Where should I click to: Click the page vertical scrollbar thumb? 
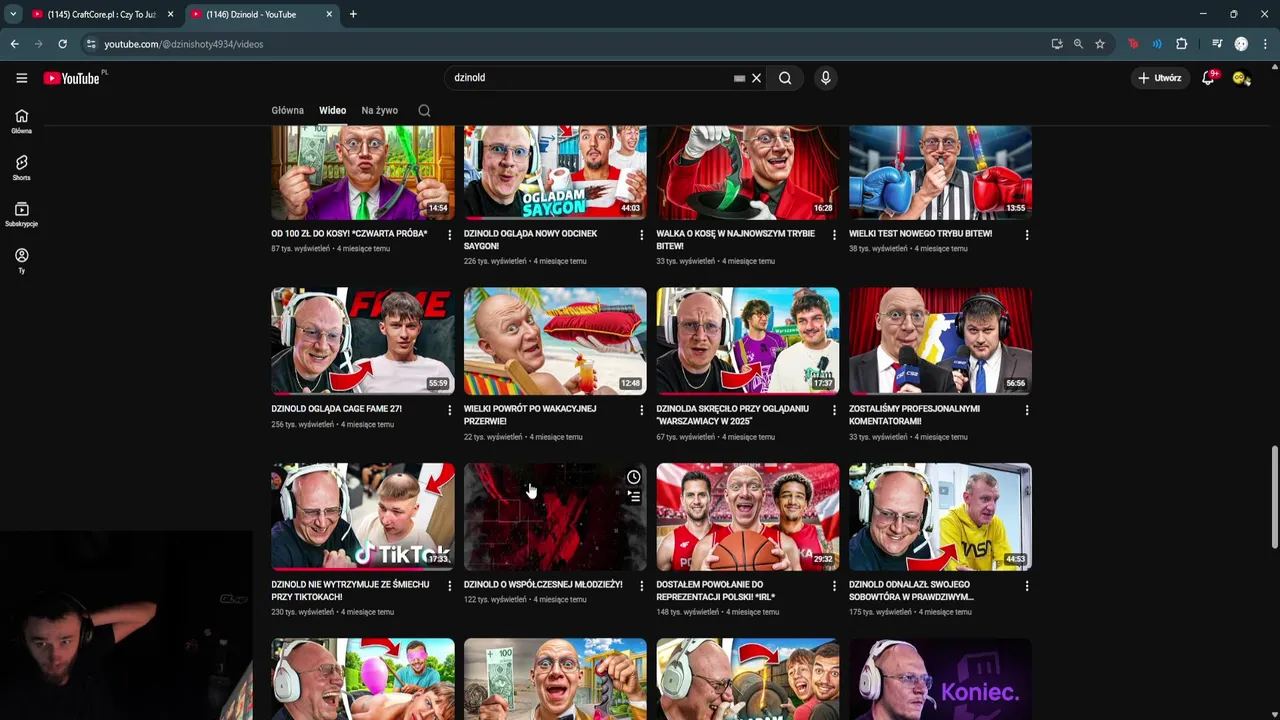pyautogui.click(x=1274, y=497)
